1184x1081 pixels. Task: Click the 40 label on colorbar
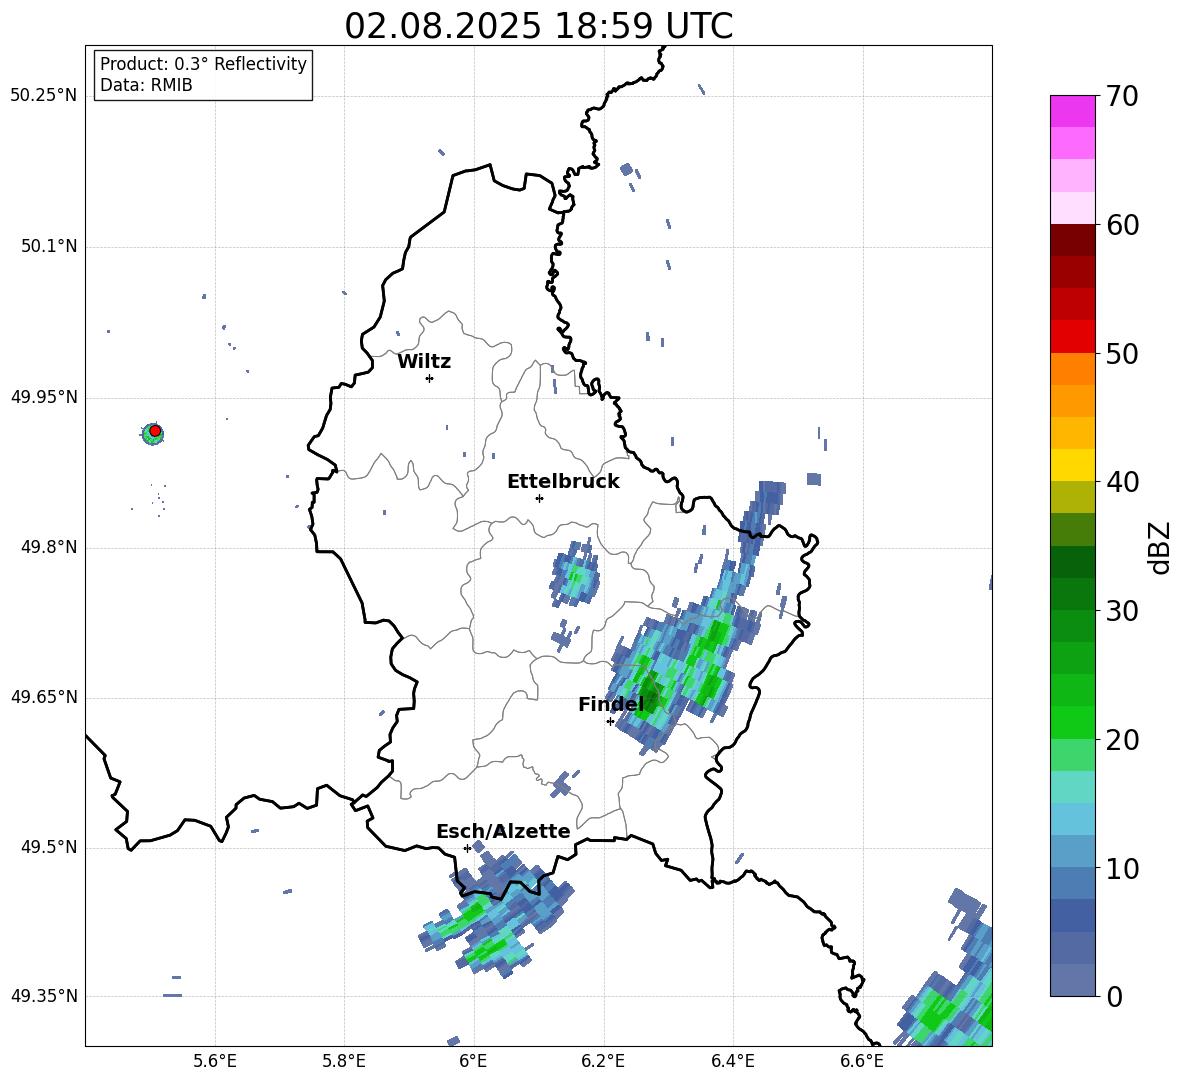coord(1122,482)
